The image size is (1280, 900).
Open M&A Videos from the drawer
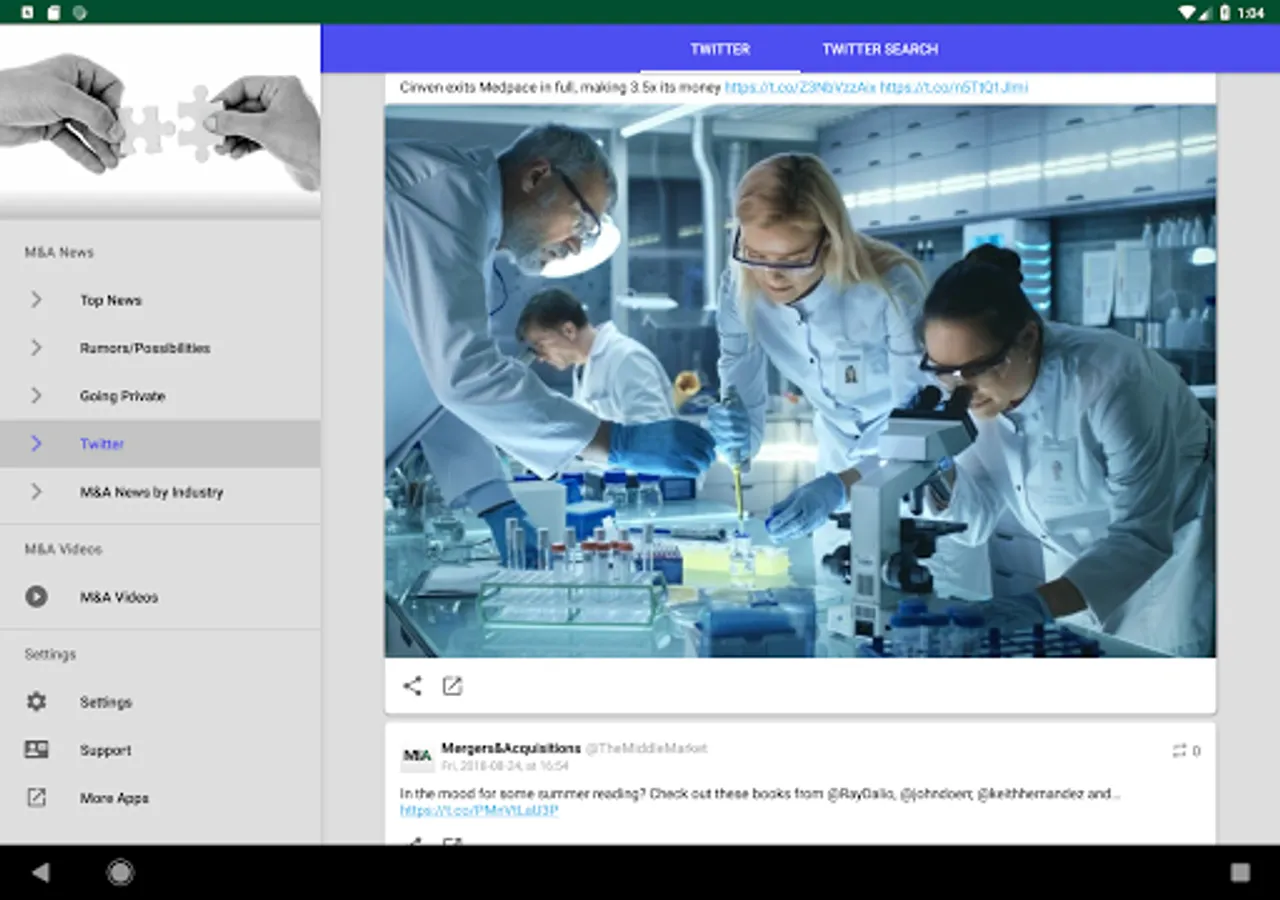pos(160,597)
